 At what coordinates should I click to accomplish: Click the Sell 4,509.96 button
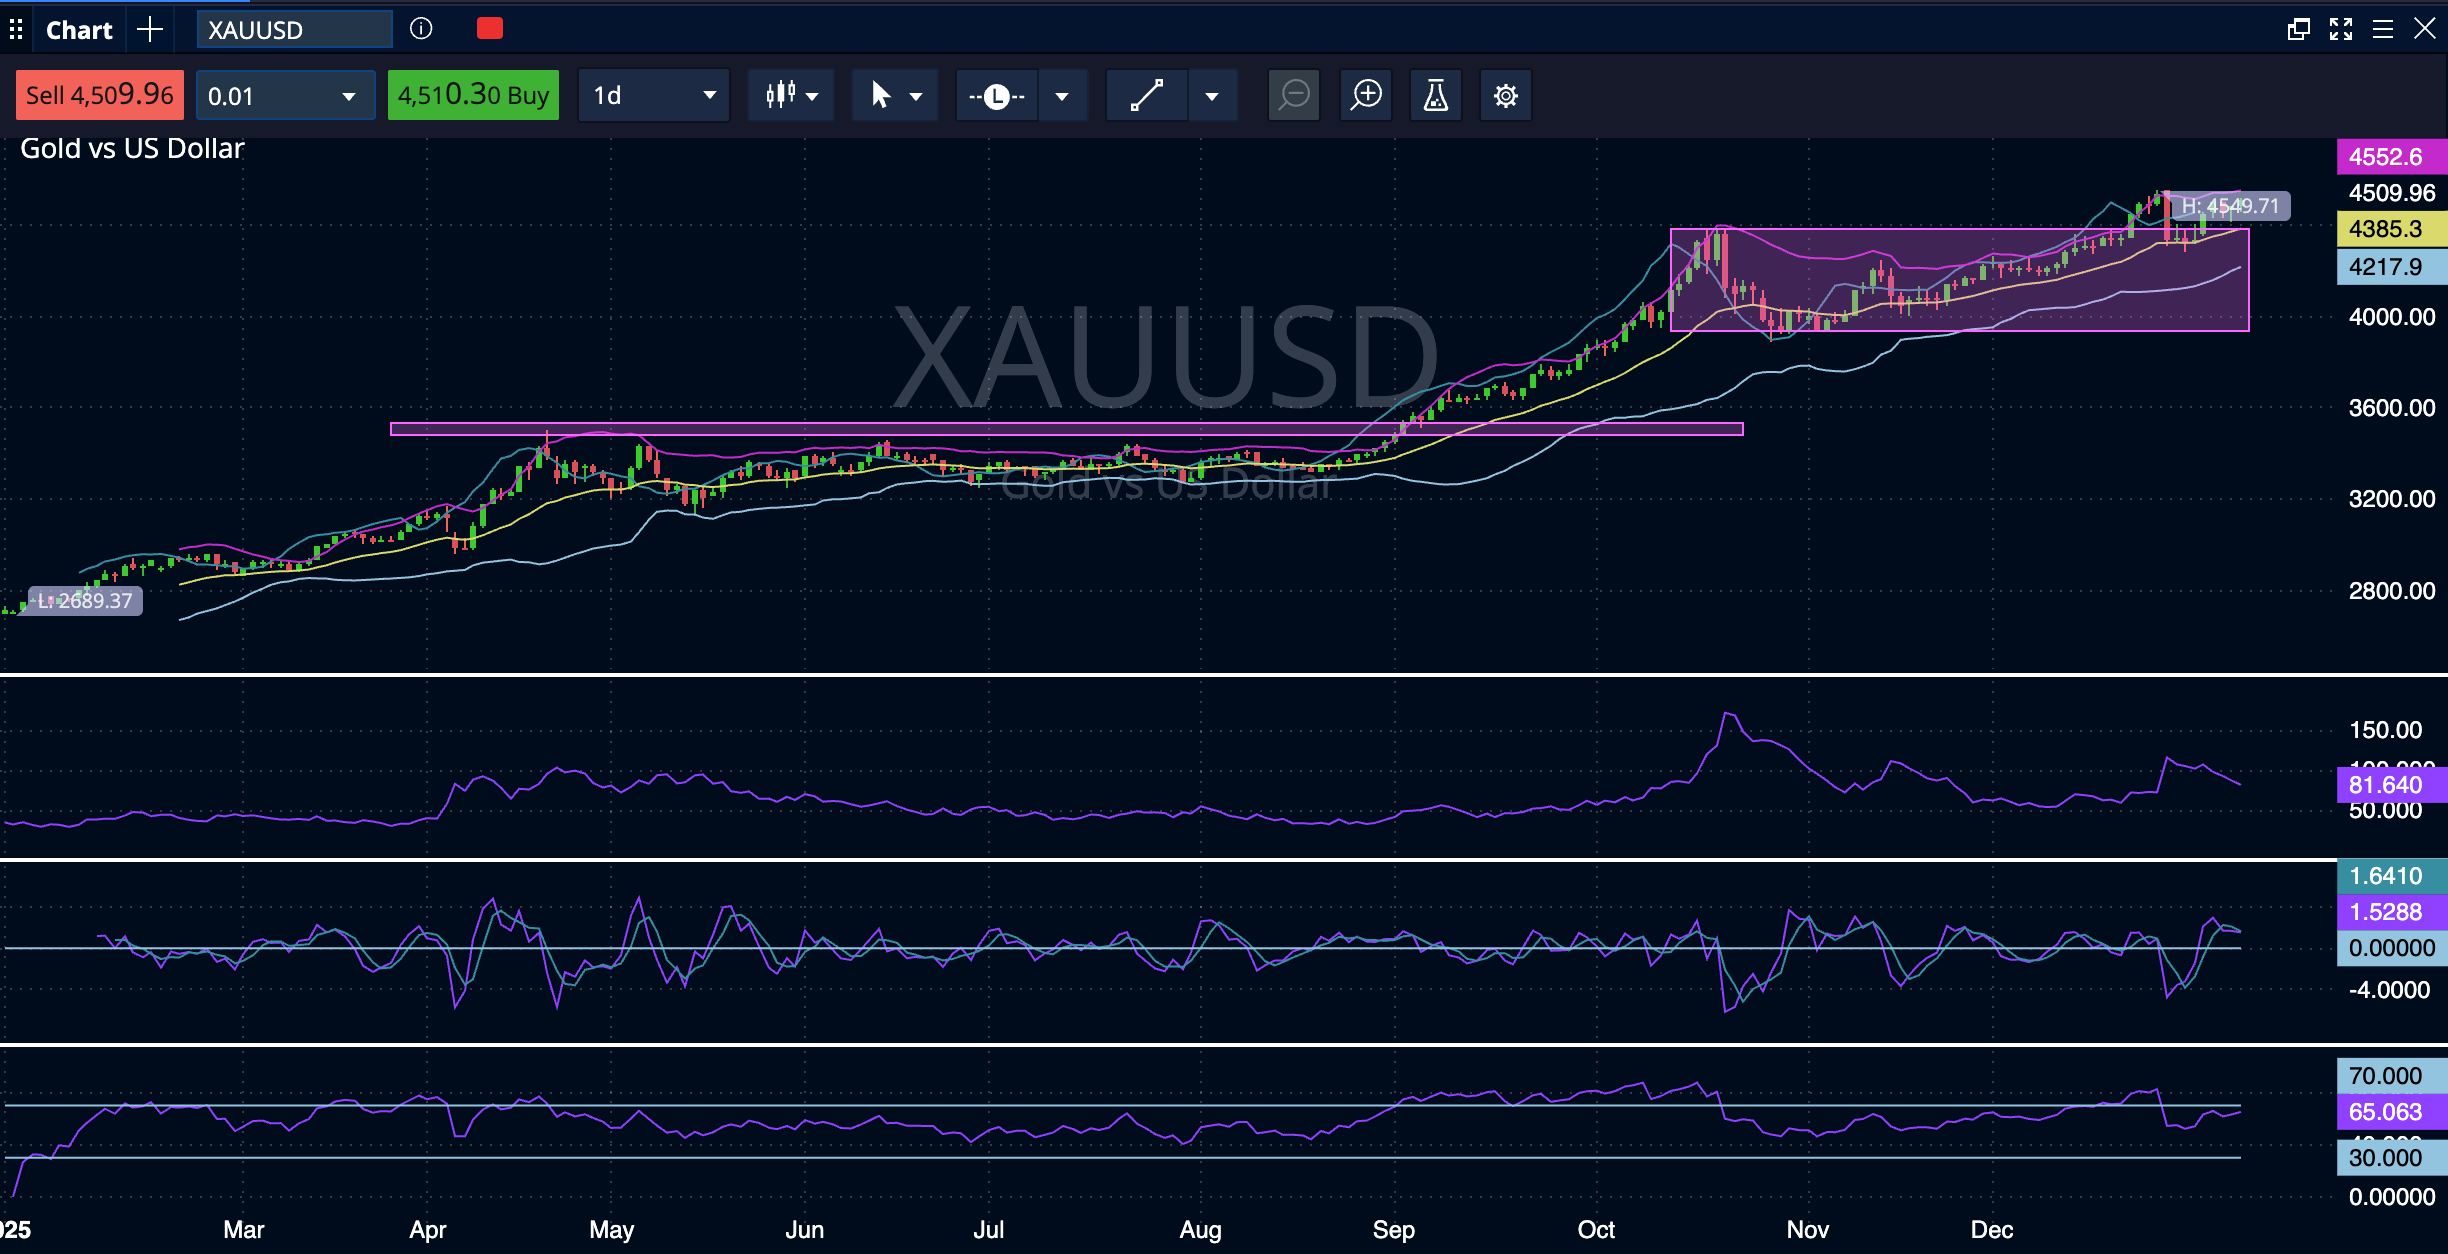click(x=99, y=95)
